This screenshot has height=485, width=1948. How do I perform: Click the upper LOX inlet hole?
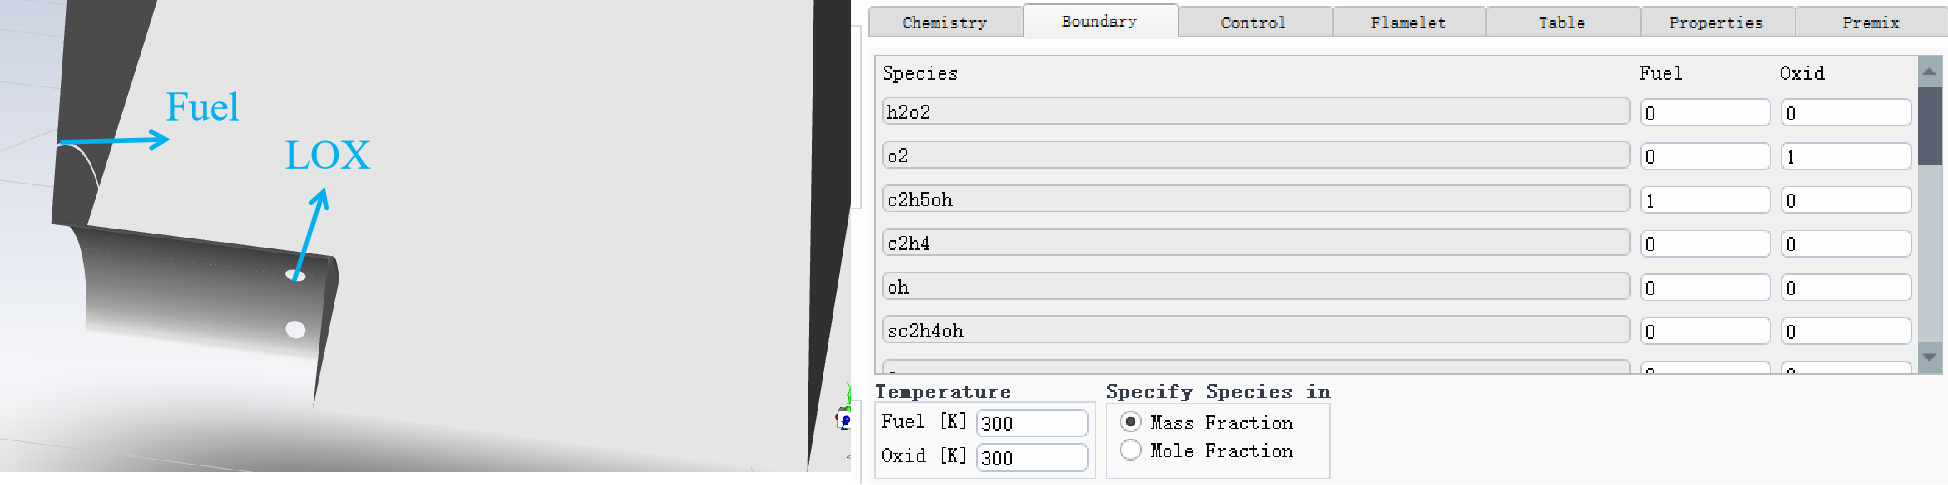[295, 275]
